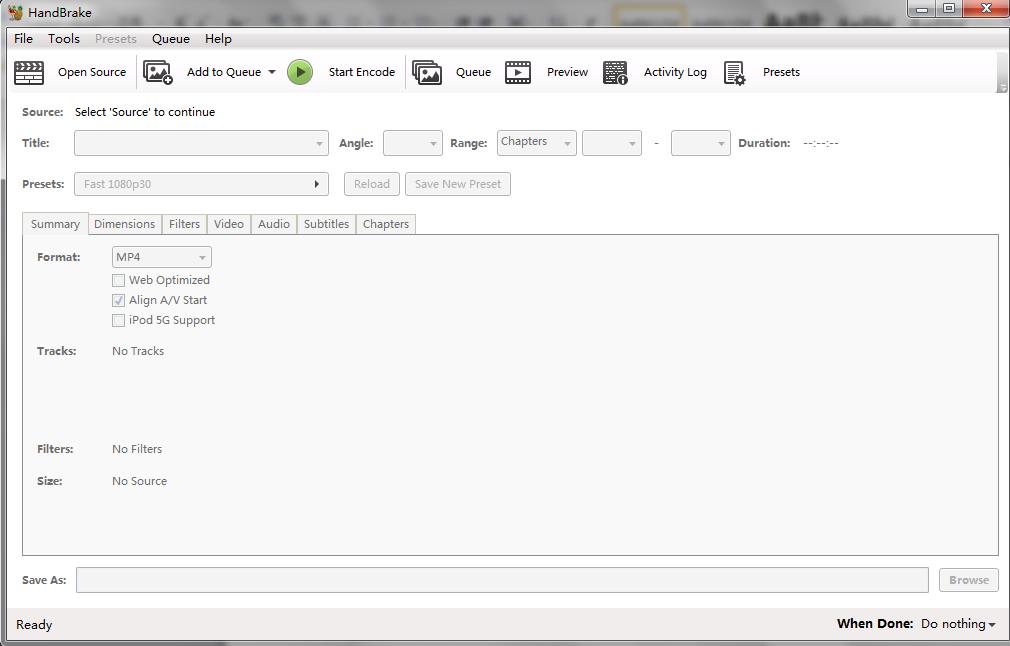Click the Open Source label
The height and width of the screenshot is (646, 1010).
92,72
